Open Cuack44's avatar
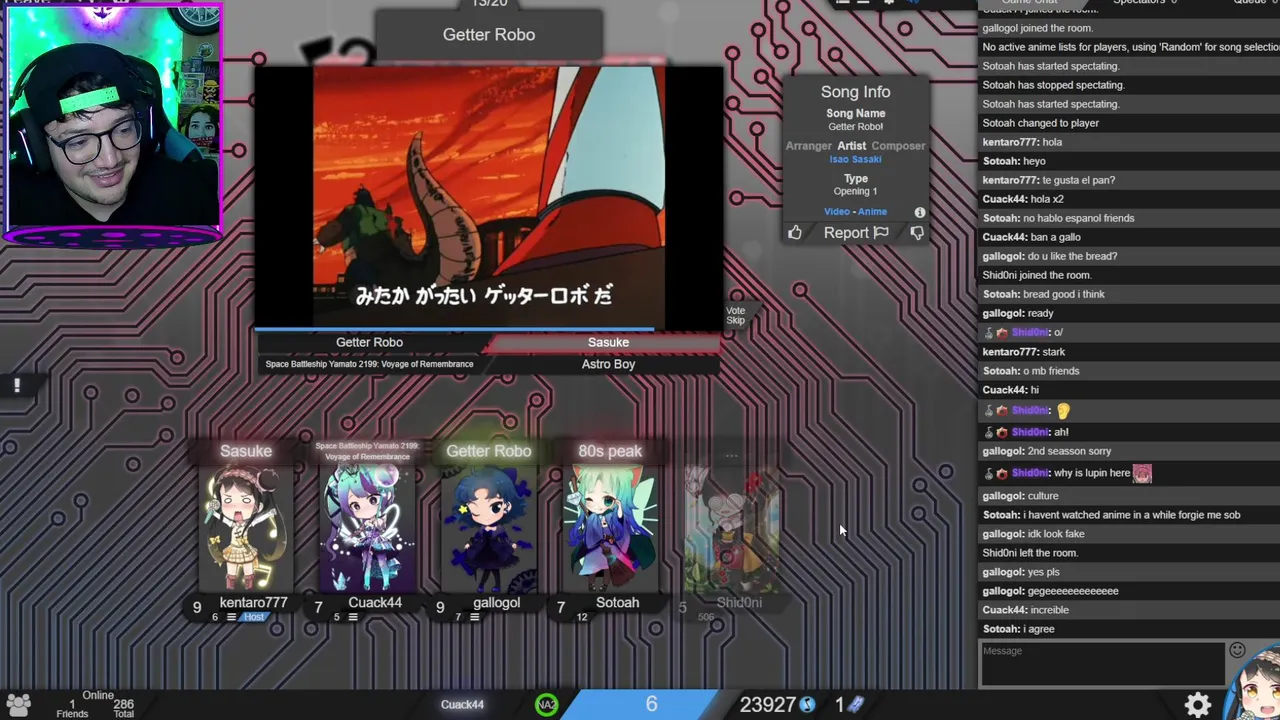The width and height of the screenshot is (1280, 720). click(x=367, y=527)
